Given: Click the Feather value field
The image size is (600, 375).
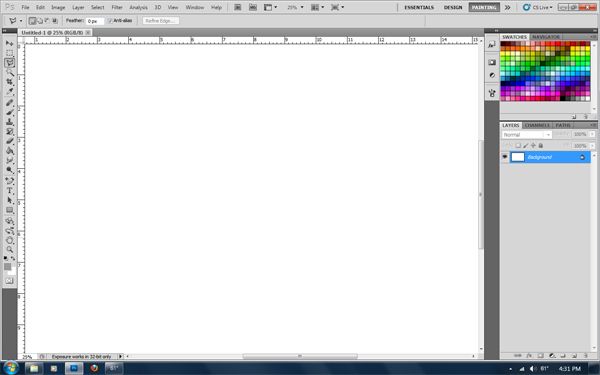Looking at the screenshot, I should 95,21.
